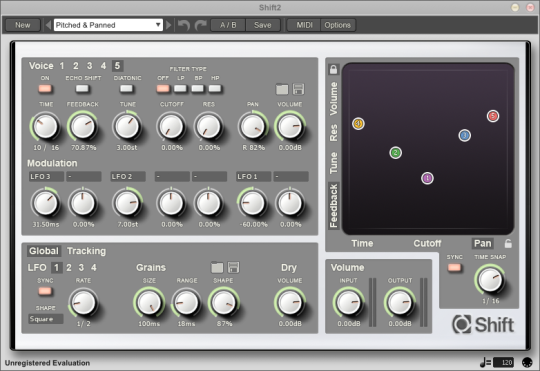Click the Grains Size knob
The image size is (540, 371).
[x=149, y=303]
